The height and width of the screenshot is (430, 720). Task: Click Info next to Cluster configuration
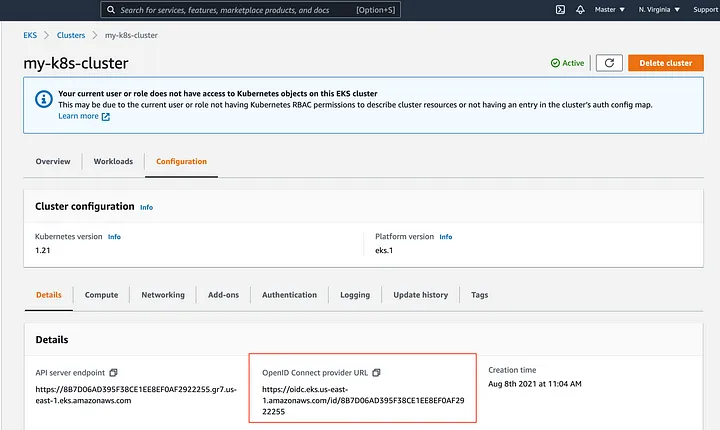point(146,208)
